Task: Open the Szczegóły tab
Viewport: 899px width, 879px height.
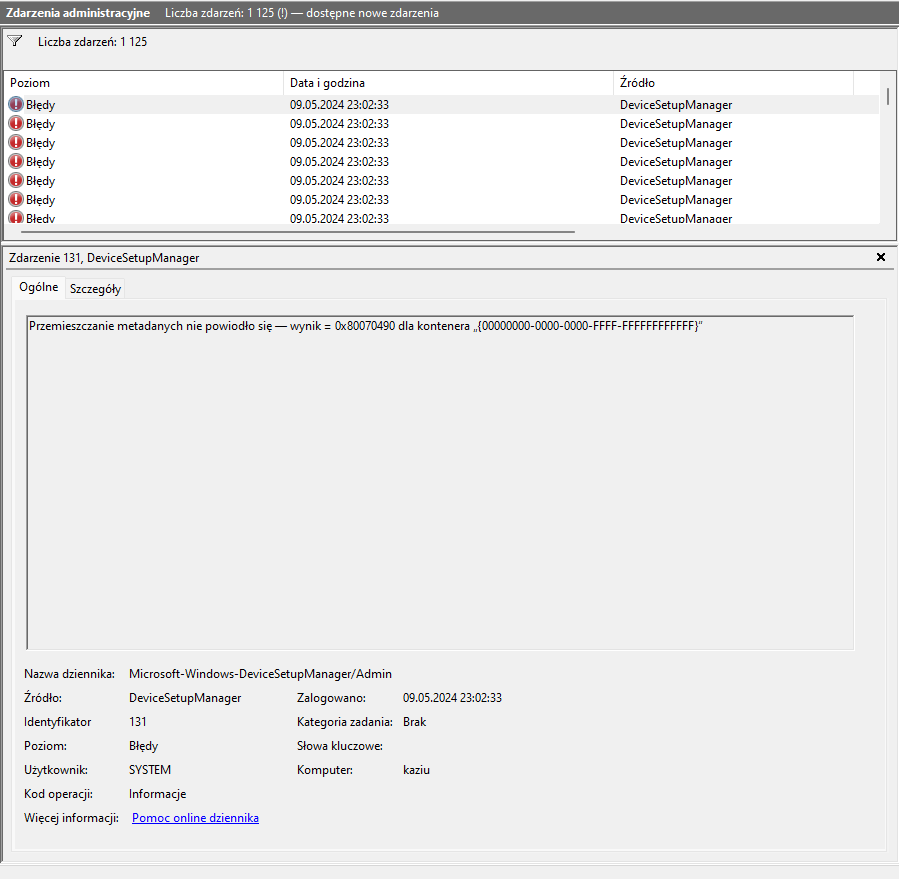Action: [x=95, y=288]
